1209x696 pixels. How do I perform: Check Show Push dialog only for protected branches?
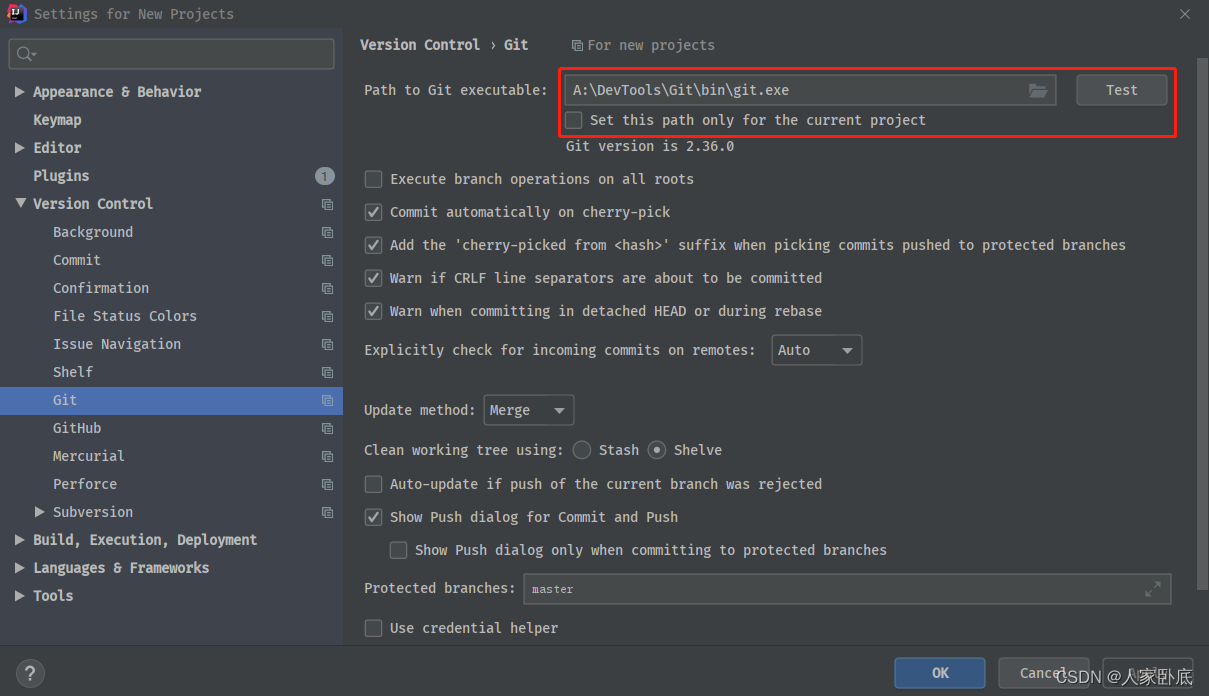click(398, 550)
